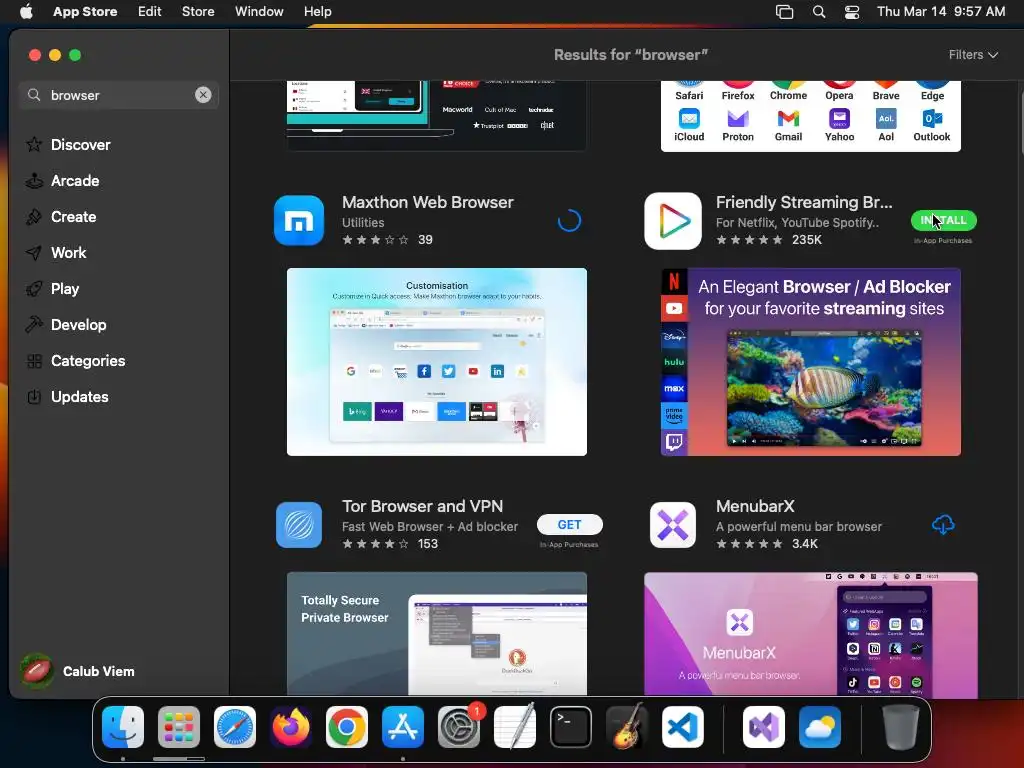View the Totally Secure Private Browser screenshot
Viewport: 1024px width, 768px height.
(x=437, y=633)
